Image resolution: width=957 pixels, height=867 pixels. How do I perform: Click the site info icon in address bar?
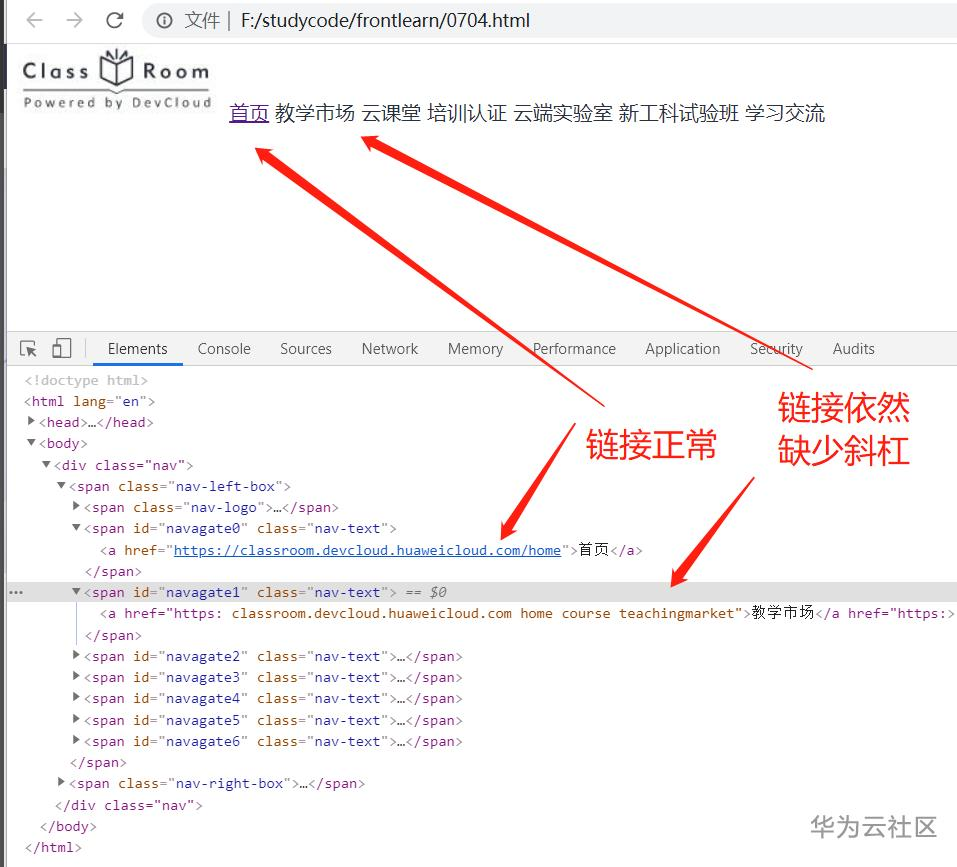164,21
